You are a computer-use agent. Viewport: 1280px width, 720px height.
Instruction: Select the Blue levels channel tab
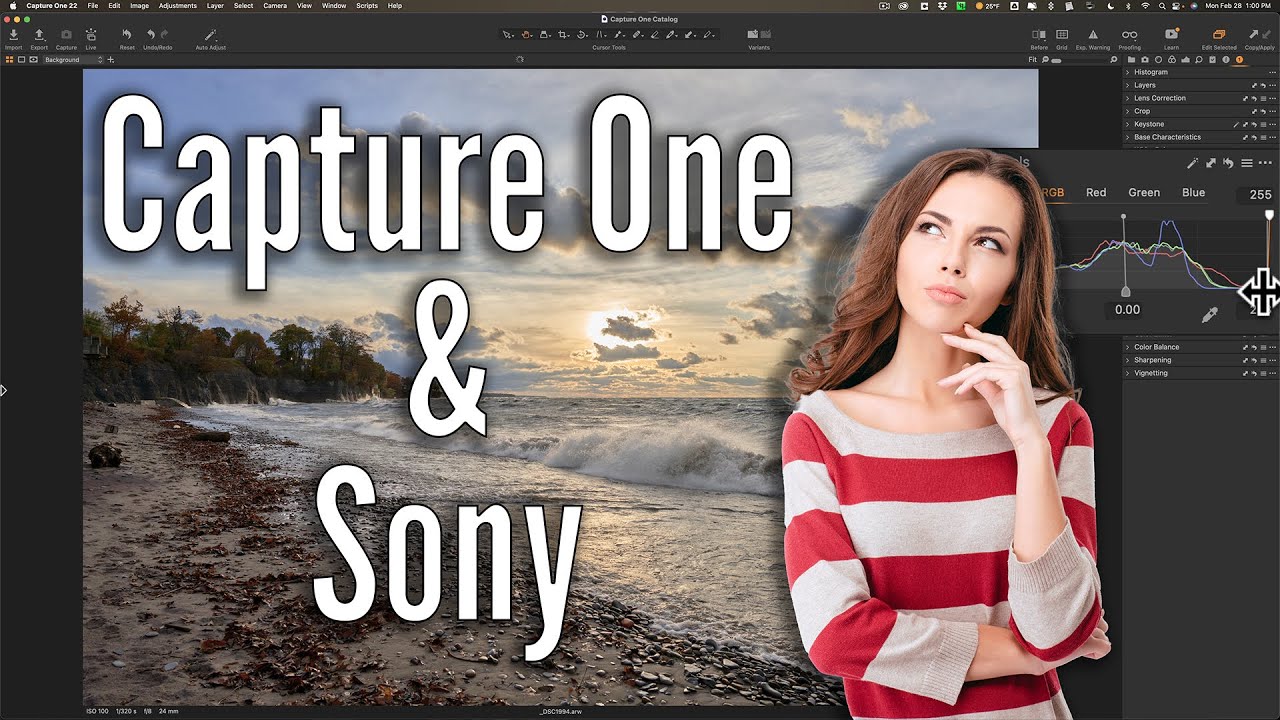1193,193
